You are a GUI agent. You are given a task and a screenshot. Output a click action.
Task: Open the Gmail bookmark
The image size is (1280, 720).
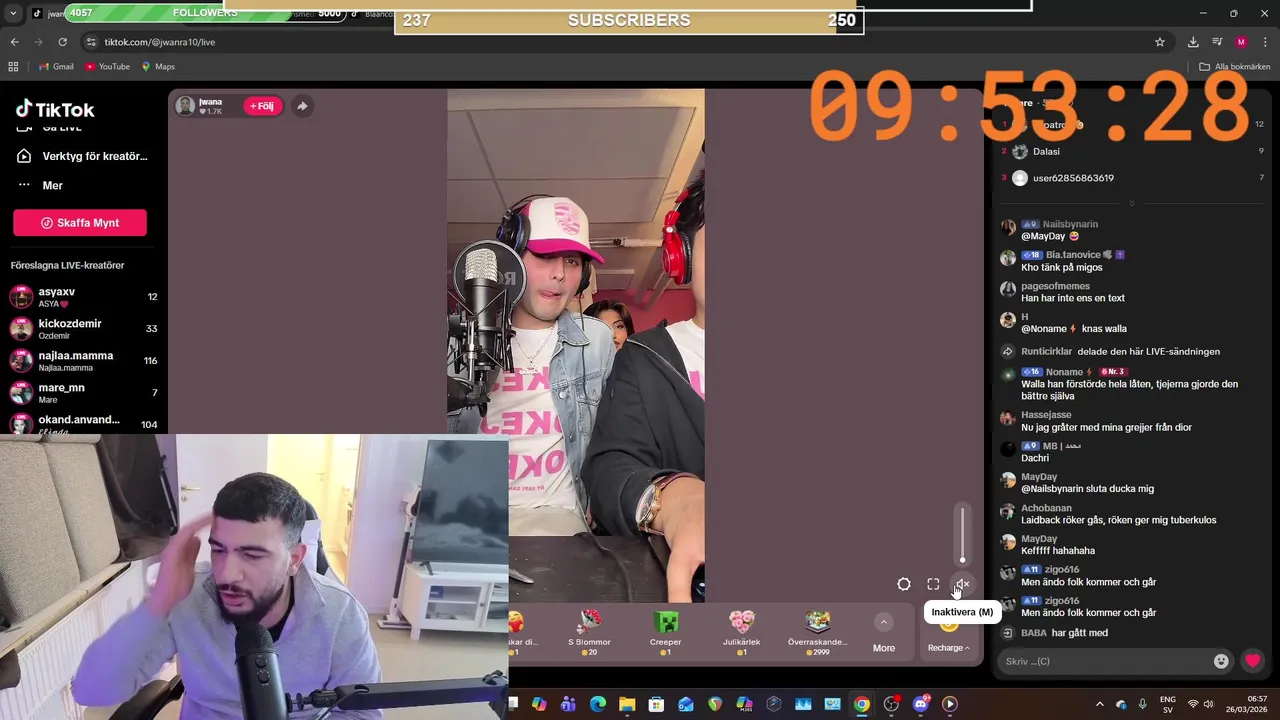56,67
